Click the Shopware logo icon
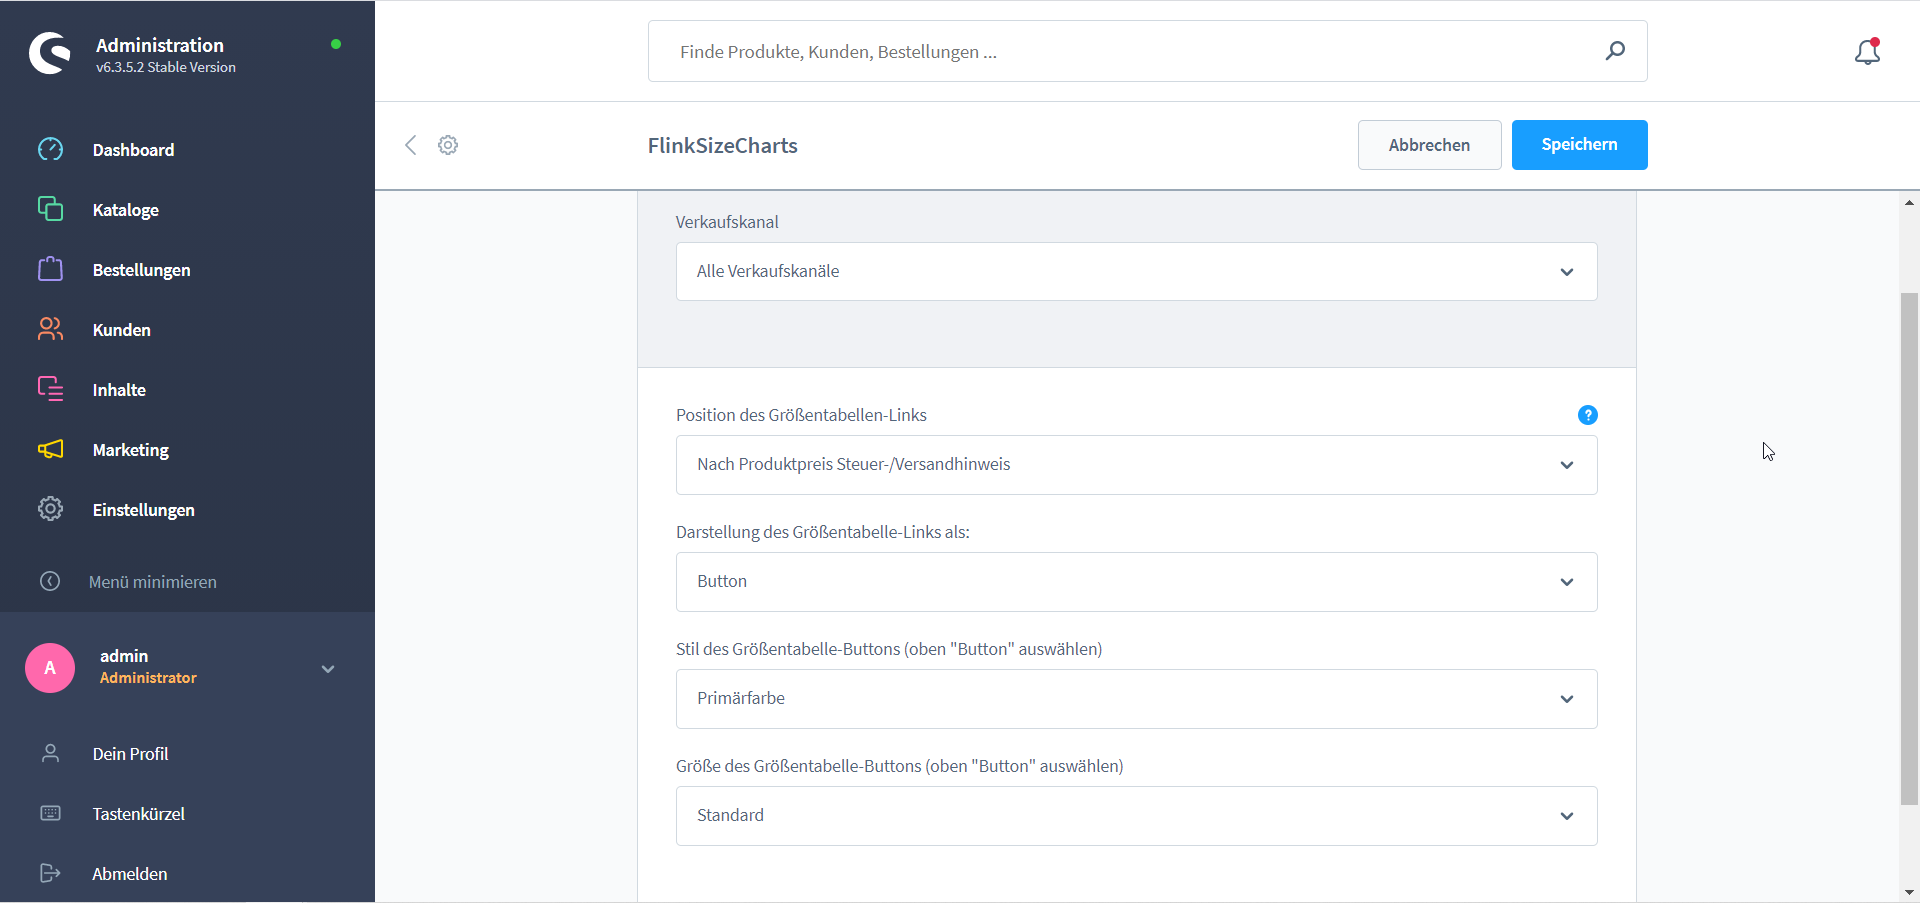The image size is (1920, 903). coord(49,53)
